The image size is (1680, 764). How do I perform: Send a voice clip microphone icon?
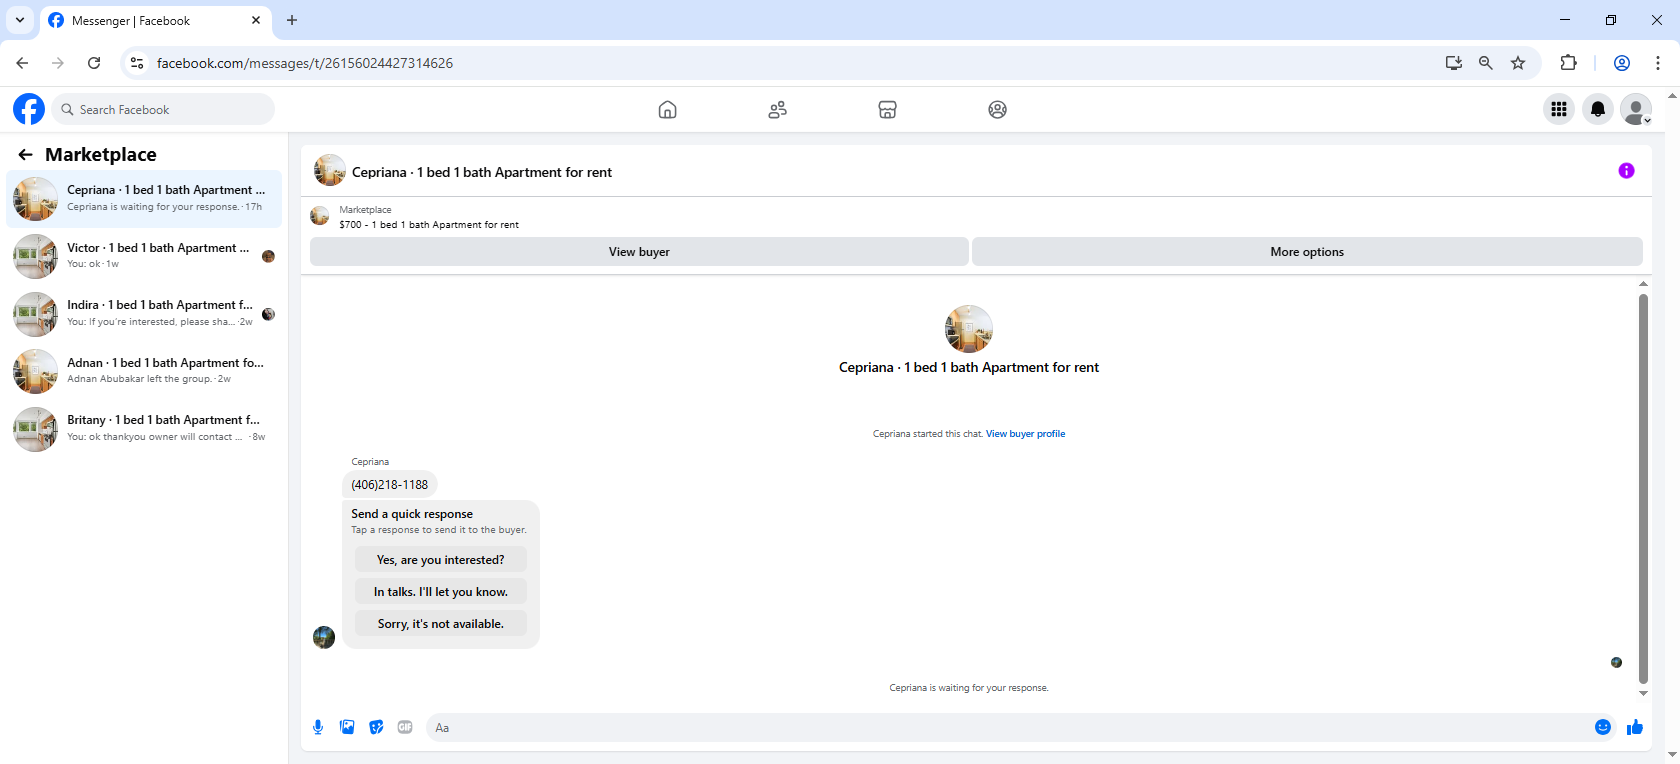click(x=318, y=727)
